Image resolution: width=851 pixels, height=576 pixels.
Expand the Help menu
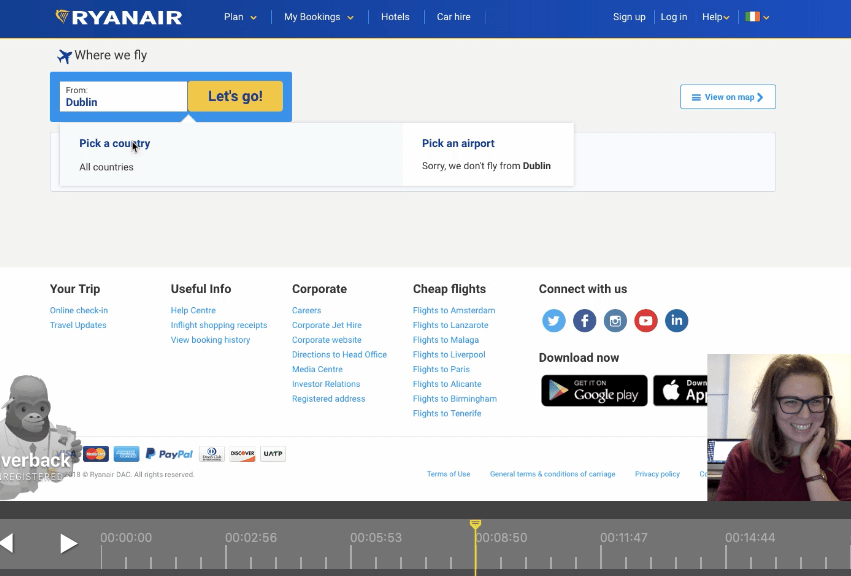coord(714,17)
